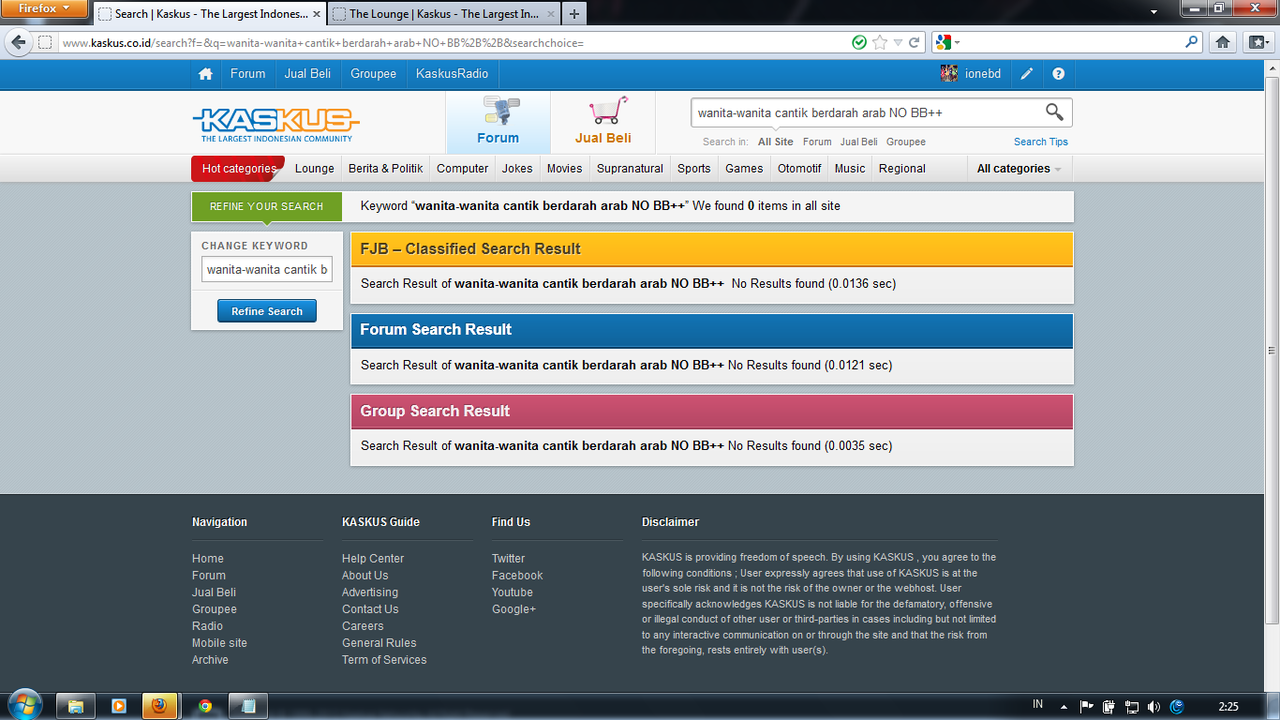Click the Kaskus home icon in blue bar
Screen dimensions: 1280x720
[x=205, y=74]
